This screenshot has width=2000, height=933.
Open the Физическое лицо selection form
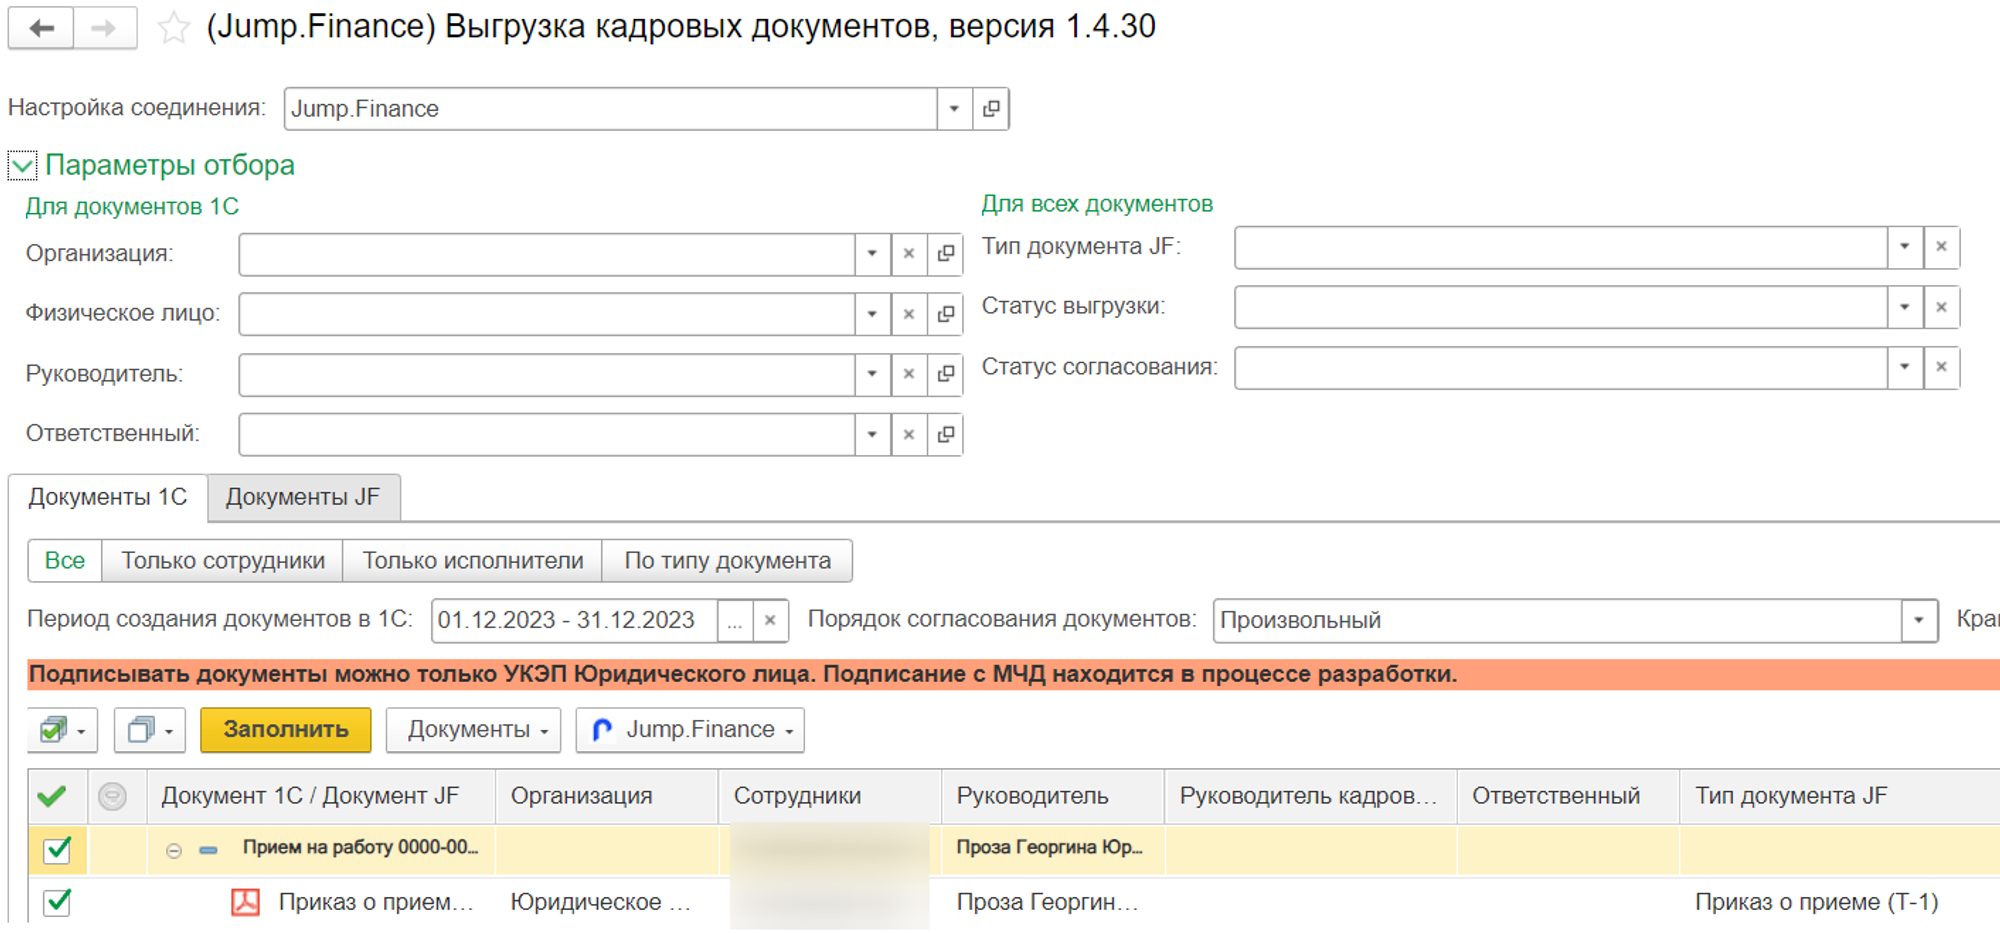pos(945,314)
